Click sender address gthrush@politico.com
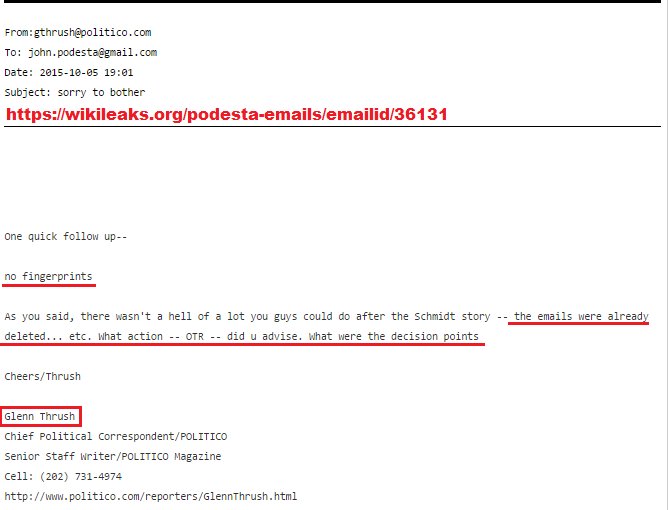670x510 pixels. tap(92, 32)
